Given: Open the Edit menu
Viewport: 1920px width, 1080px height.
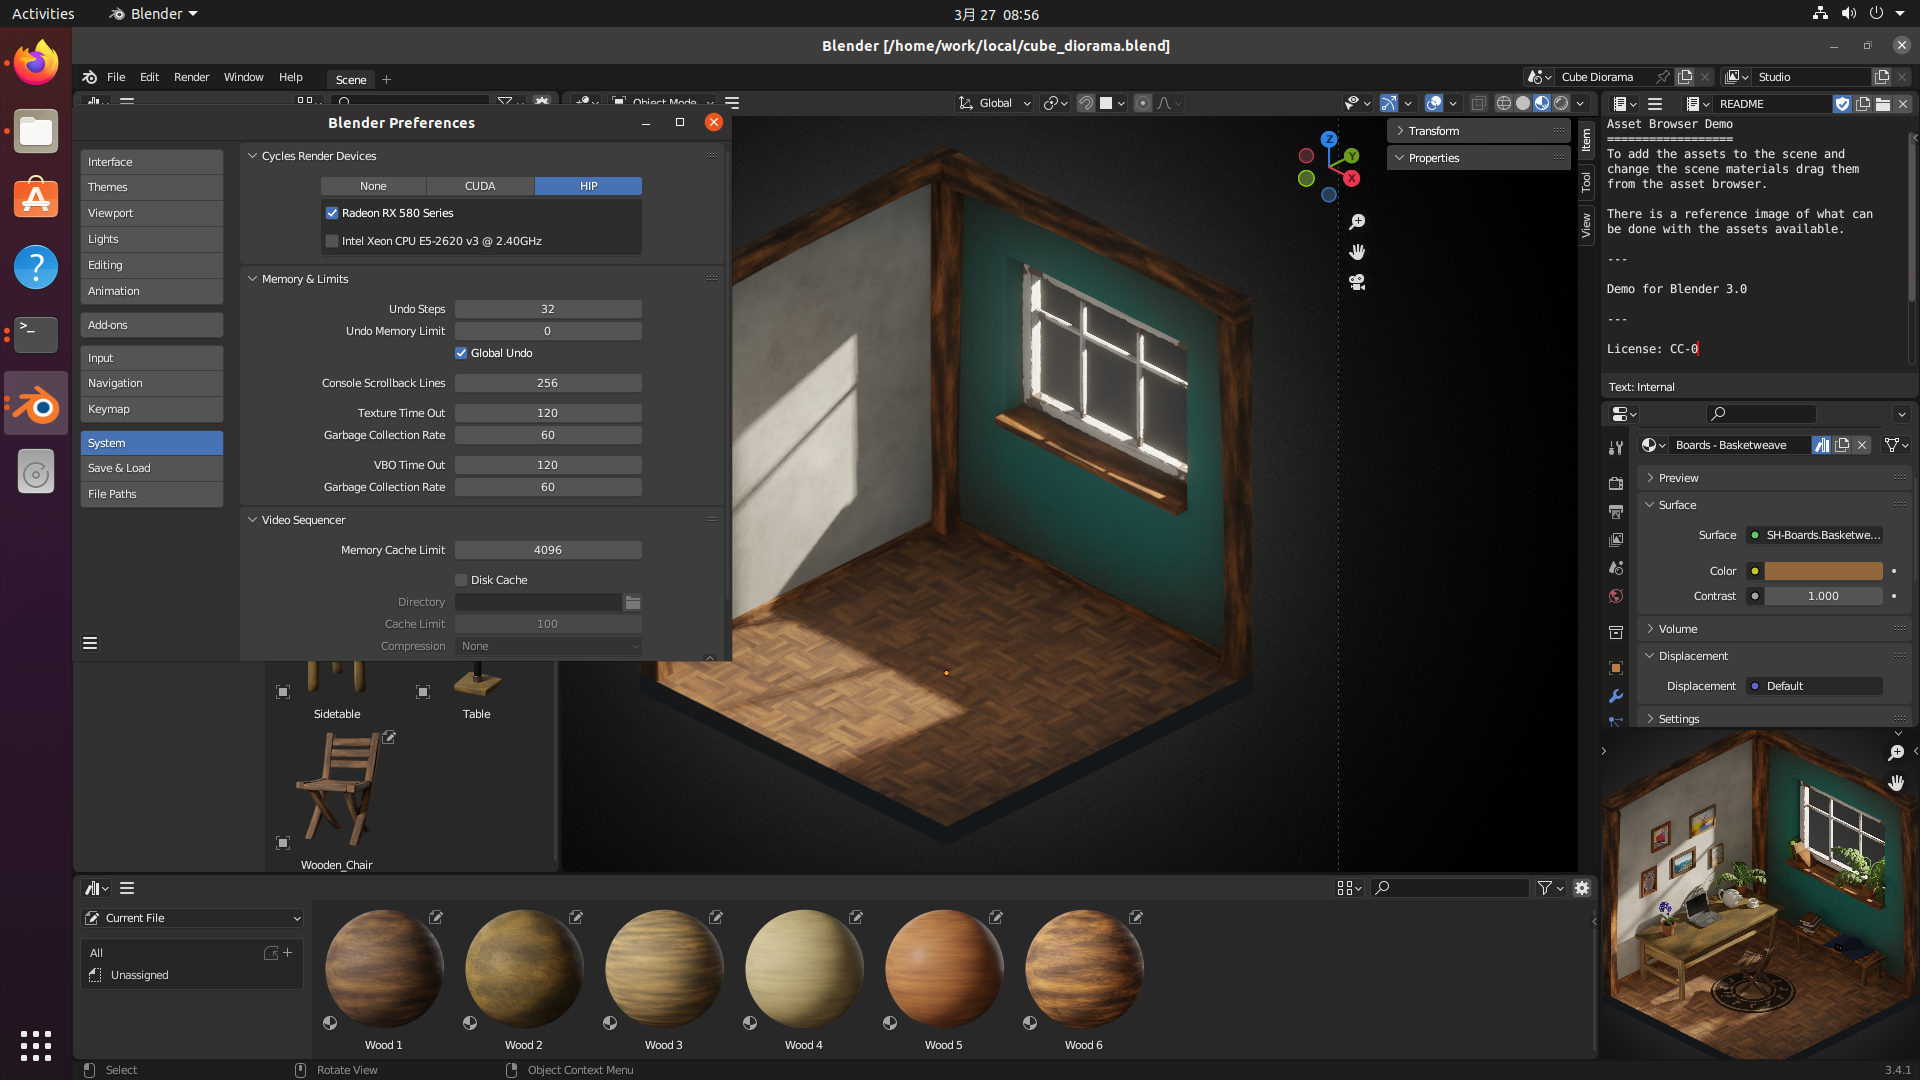Looking at the screenshot, I should click(x=149, y=77).
